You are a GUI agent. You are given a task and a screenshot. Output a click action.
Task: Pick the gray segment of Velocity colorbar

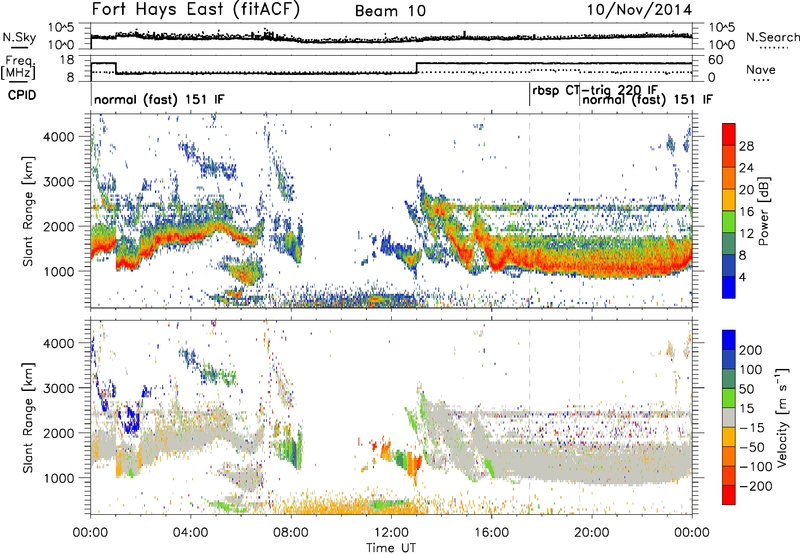click(x=729, y=418)
